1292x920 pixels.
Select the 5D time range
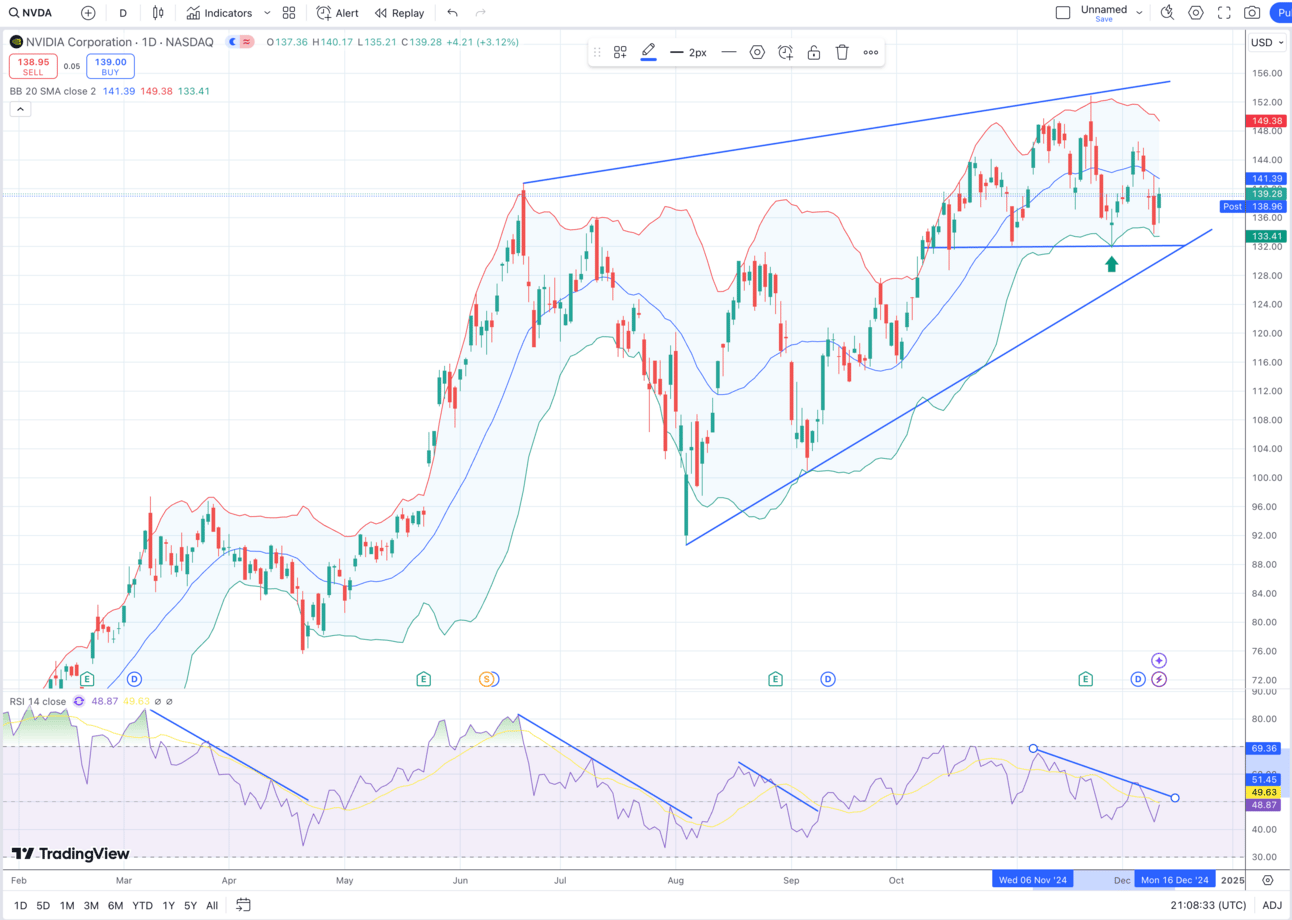[x=43, y=906]
